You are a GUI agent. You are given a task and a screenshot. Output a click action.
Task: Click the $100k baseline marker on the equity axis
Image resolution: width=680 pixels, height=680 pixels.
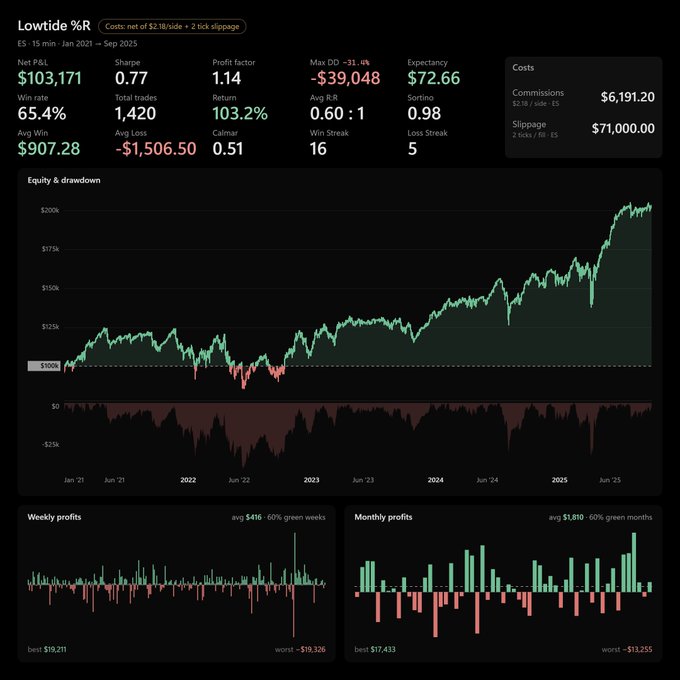44,366
